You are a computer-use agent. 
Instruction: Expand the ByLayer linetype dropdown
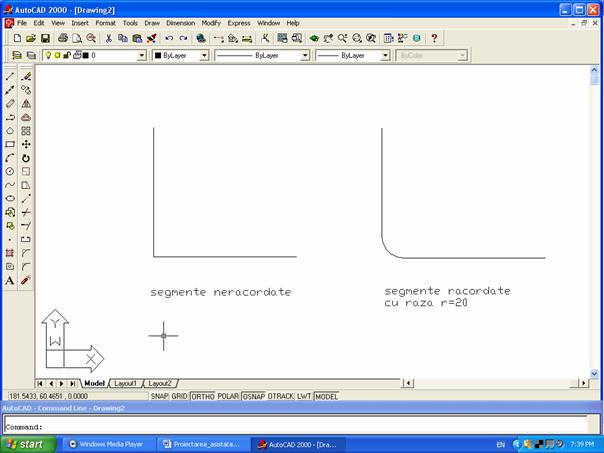coord(305,56)
